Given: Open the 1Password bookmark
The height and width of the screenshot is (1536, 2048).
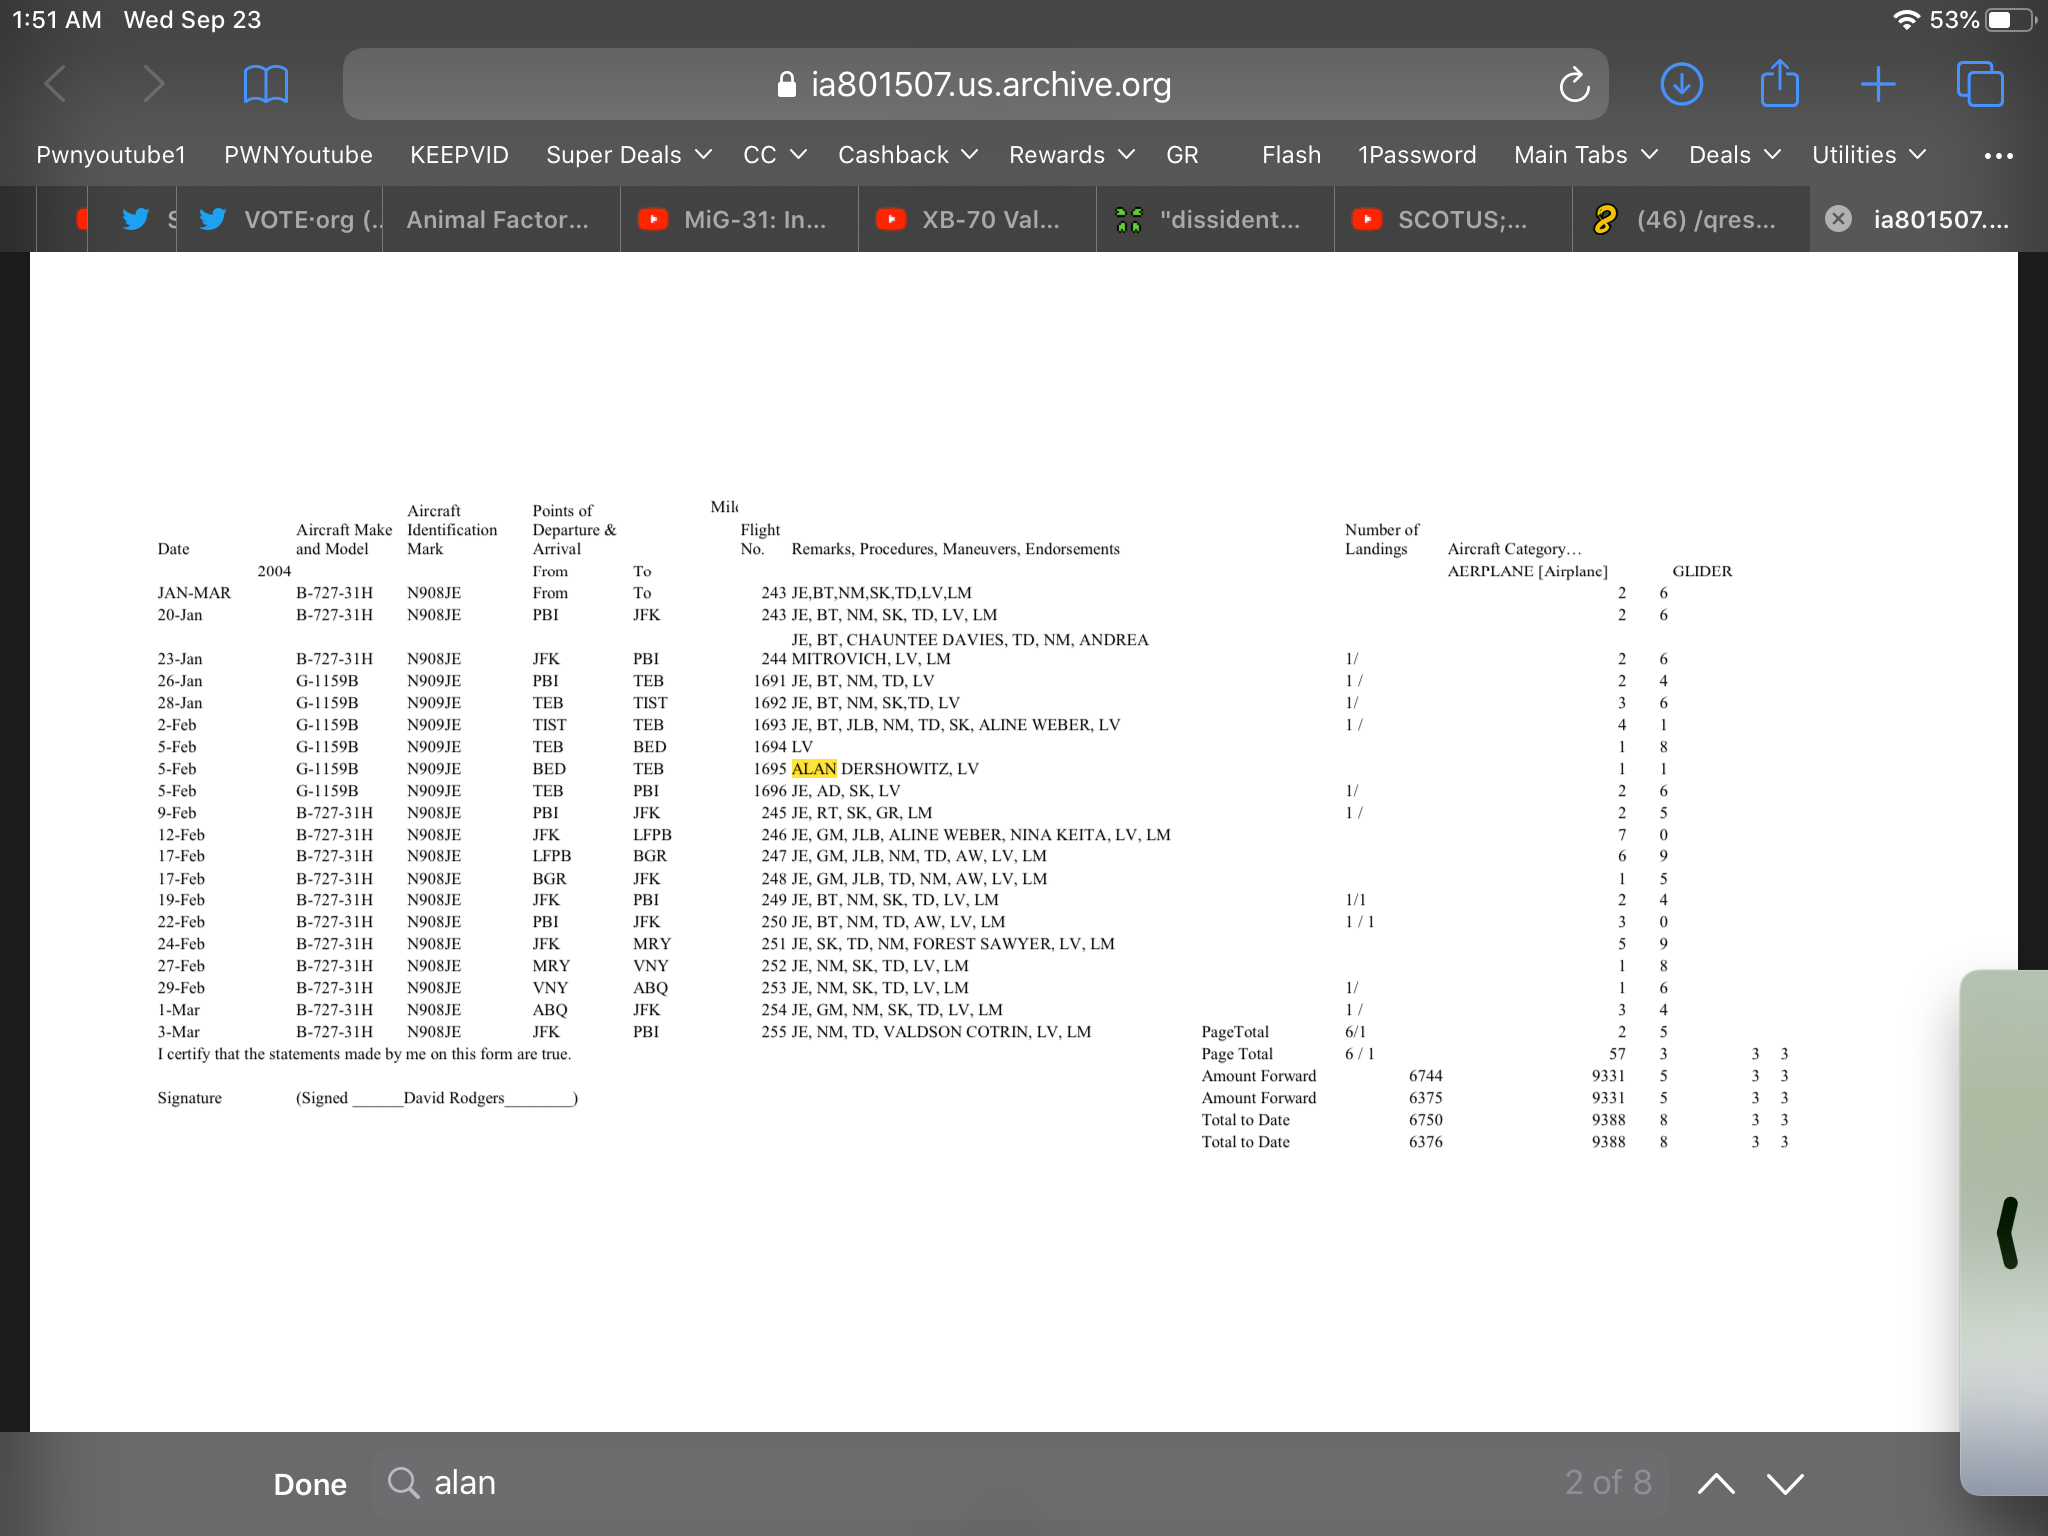Looking at the screenshot, I should 1417,155.
